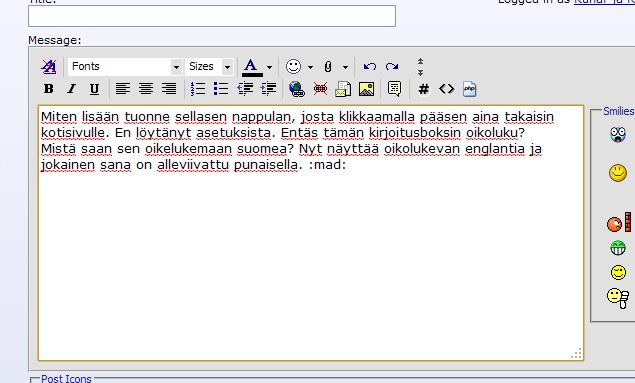This screenshot has width=635, height=383.
Task: Click the Redo arrow icon
Action: coord(392,66)
